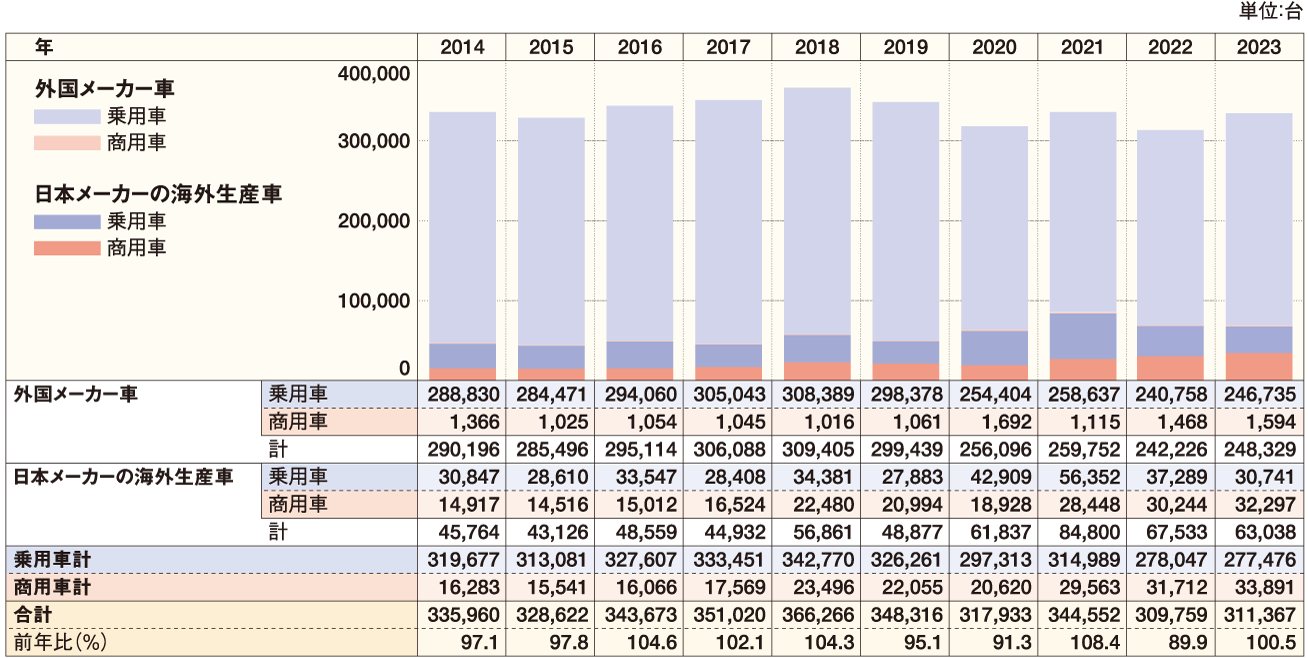Select the 2016 year column header

pyautogui.click(x=639, y=47)
